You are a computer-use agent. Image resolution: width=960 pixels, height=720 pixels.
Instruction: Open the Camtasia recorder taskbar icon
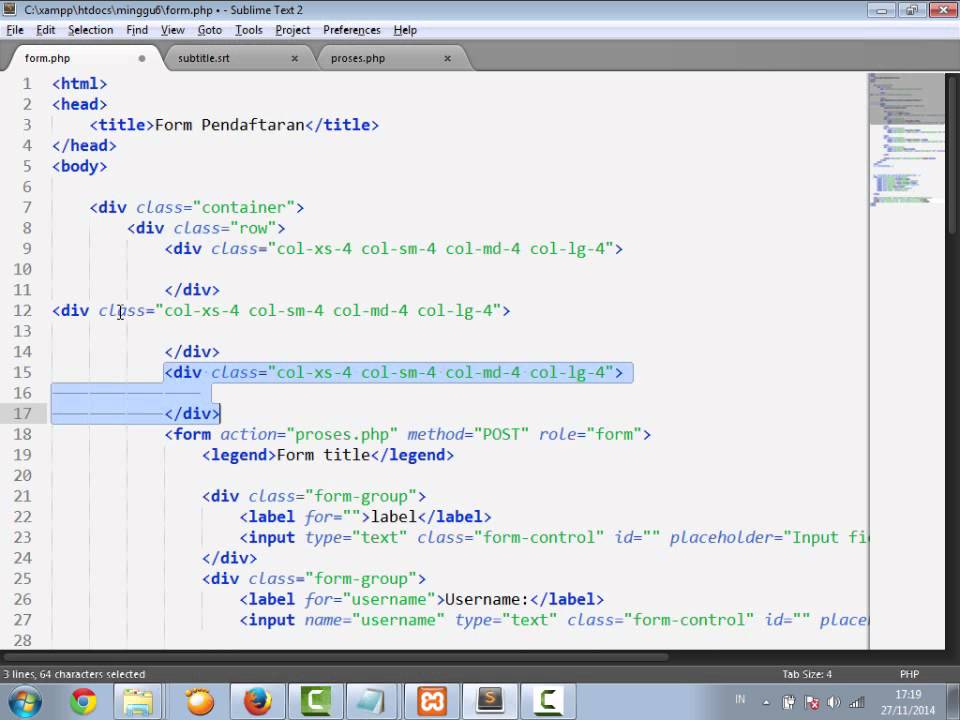[548, 702]
